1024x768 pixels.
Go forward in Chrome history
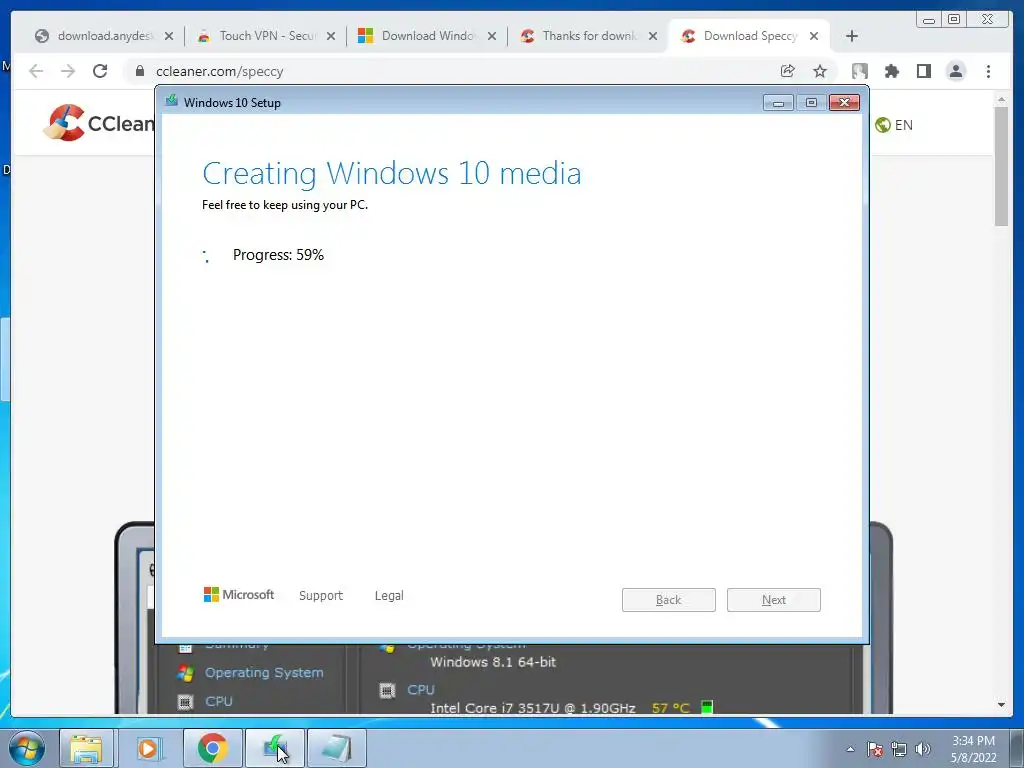coord(68,71)
